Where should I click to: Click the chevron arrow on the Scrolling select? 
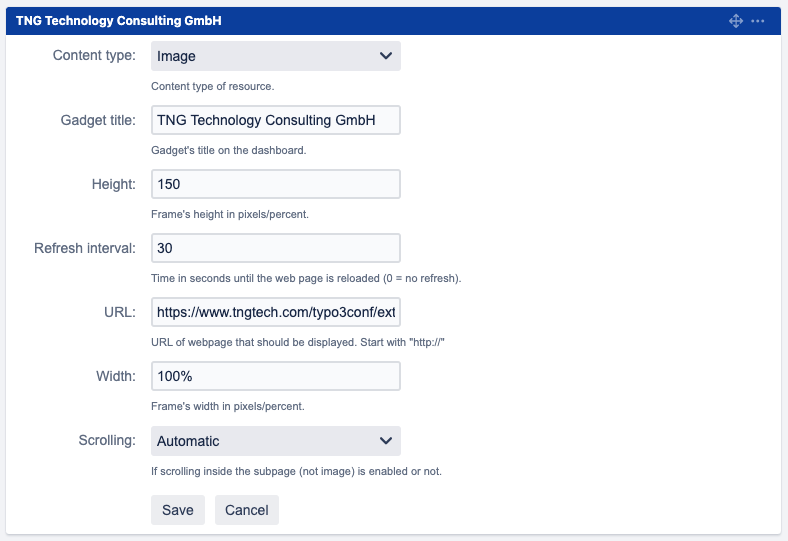[386, 441]
